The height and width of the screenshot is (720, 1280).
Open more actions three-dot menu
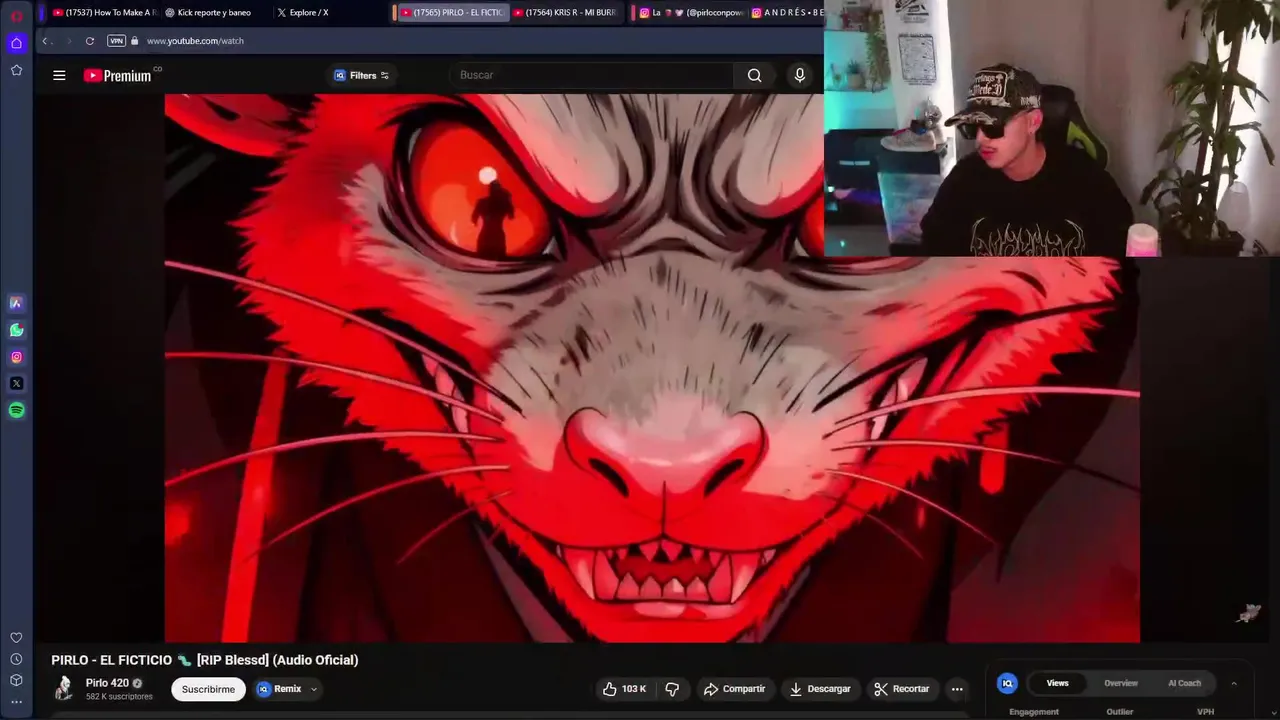(957, 689)
